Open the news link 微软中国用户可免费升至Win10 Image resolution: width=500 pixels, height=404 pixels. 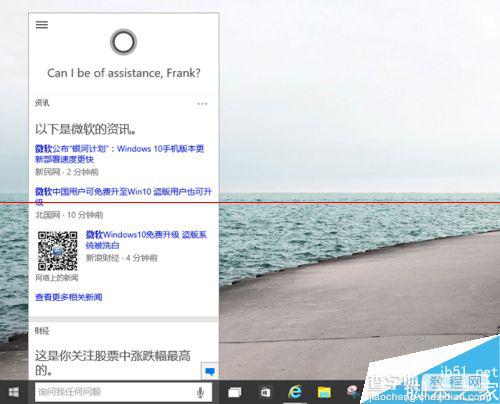[x=123, y=196]
